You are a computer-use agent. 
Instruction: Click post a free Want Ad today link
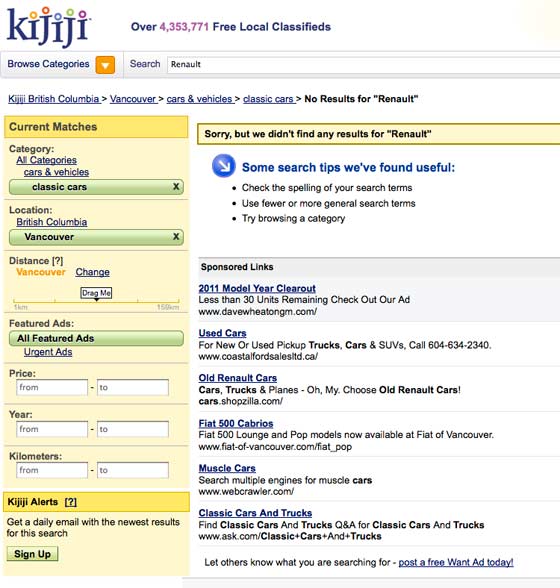click(x=456, y=562)
